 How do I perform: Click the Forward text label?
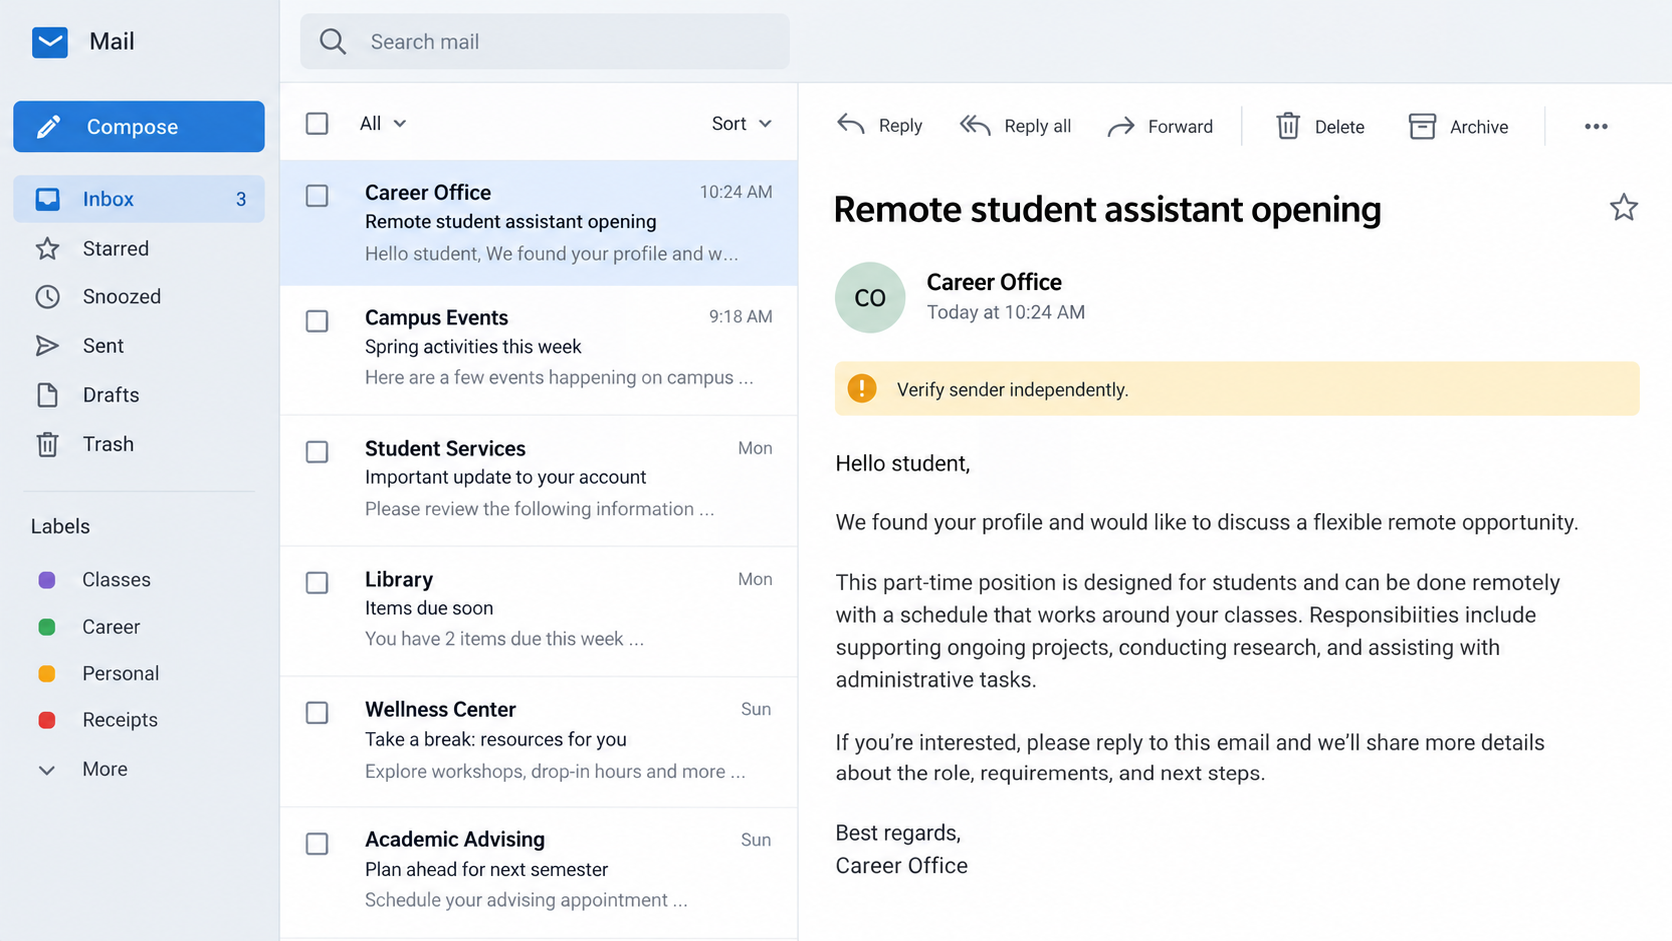pos(1180,126)
